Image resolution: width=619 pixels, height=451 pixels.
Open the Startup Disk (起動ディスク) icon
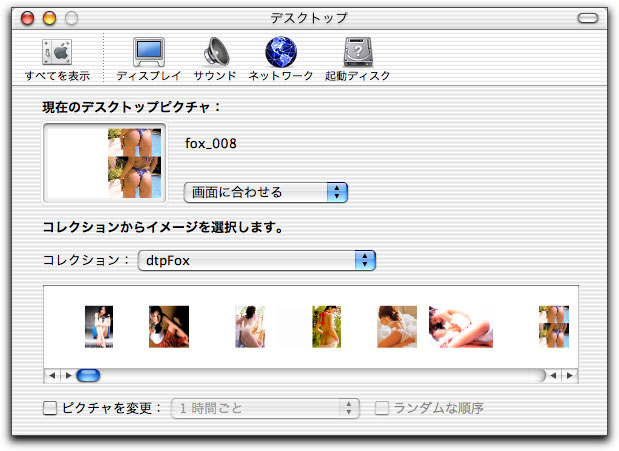click(x=357, y=56)
